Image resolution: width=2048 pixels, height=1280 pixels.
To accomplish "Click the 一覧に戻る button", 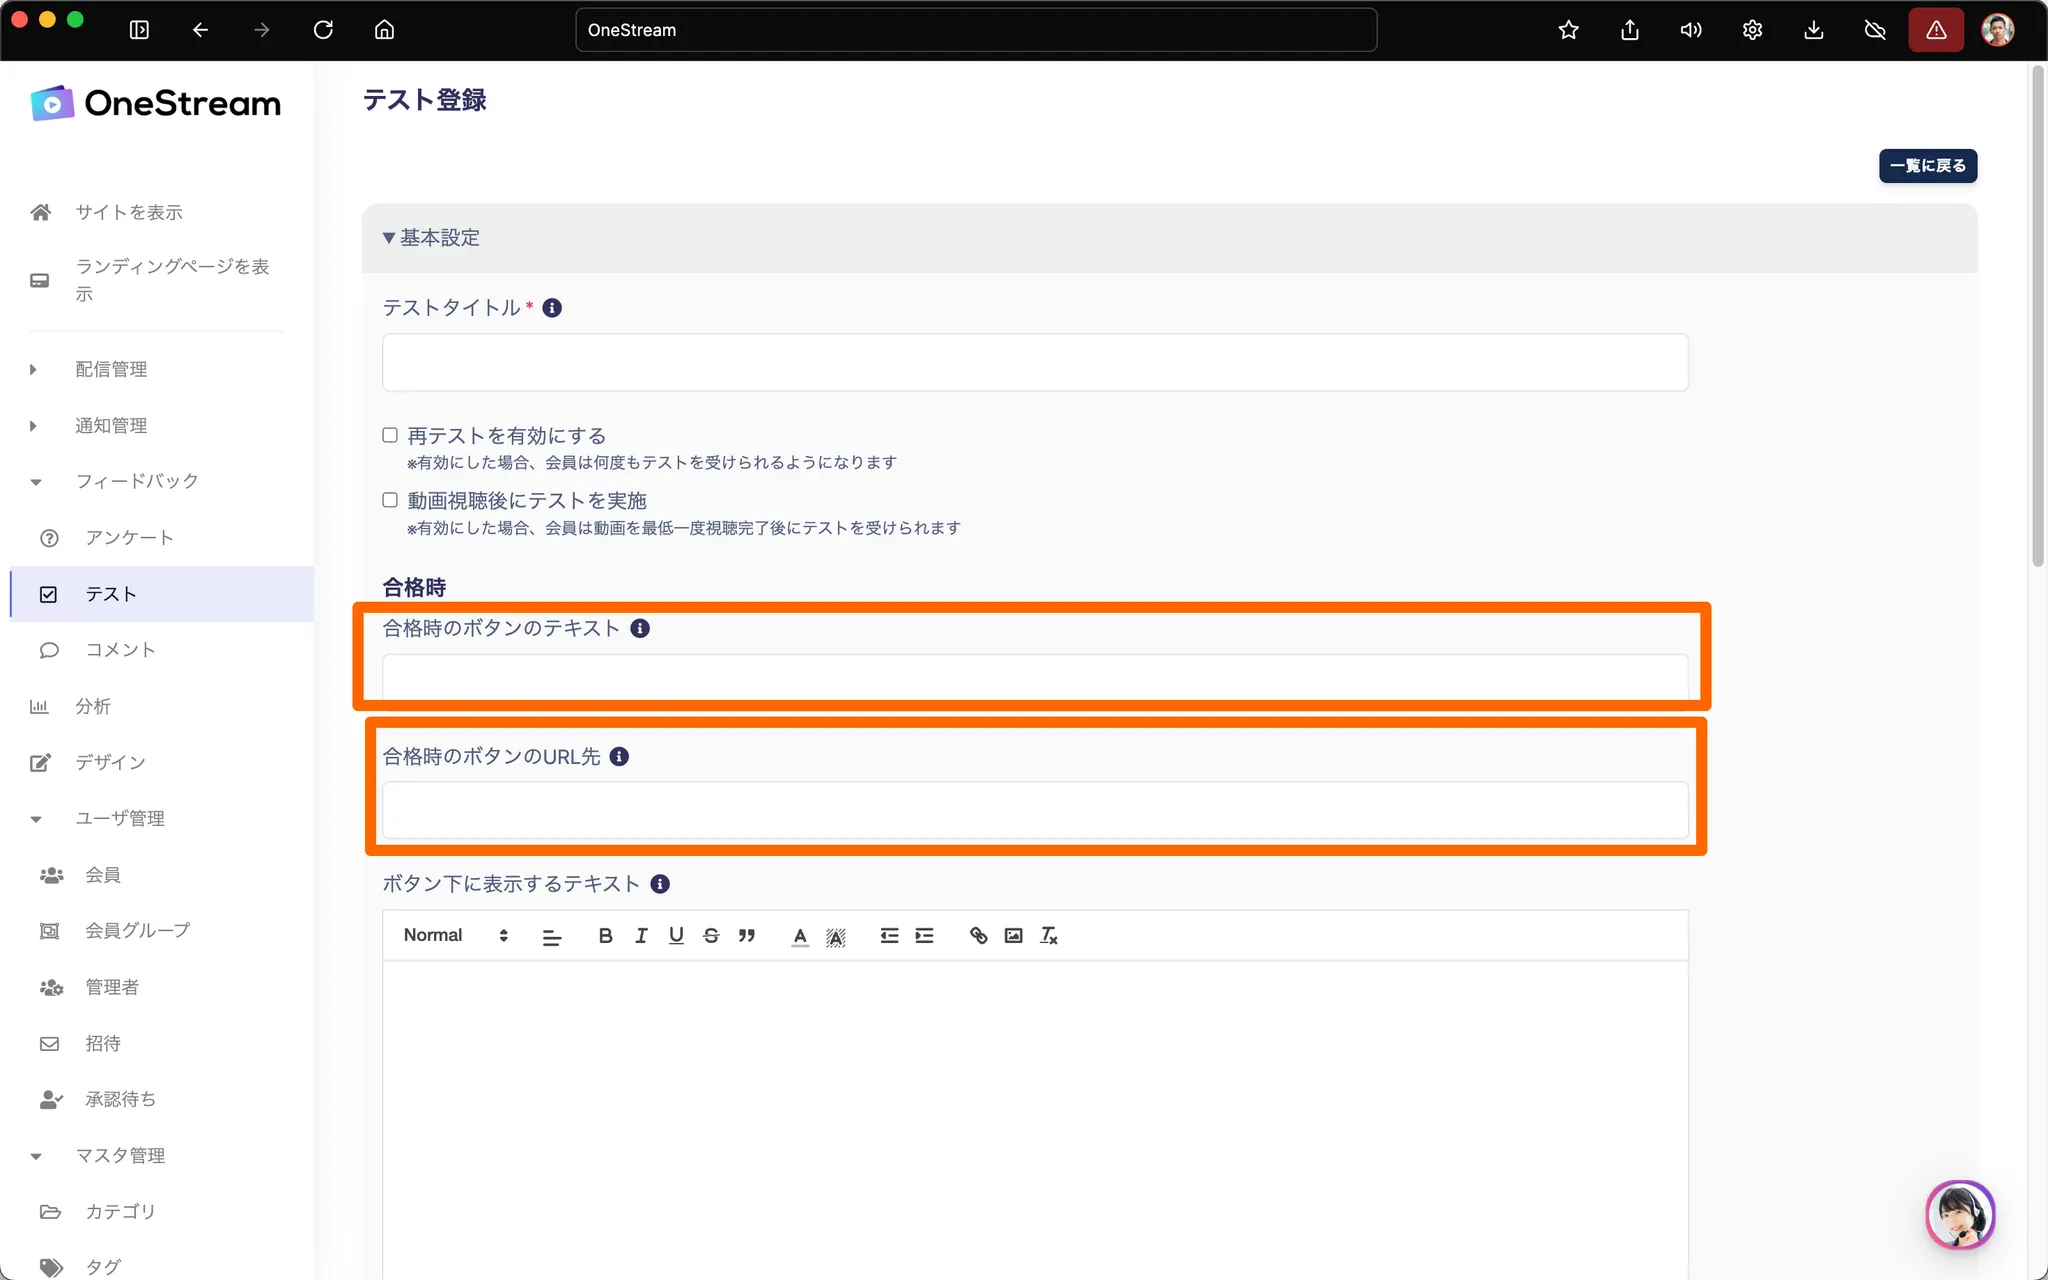I will pyautogui.click(x=1927, y=166).
